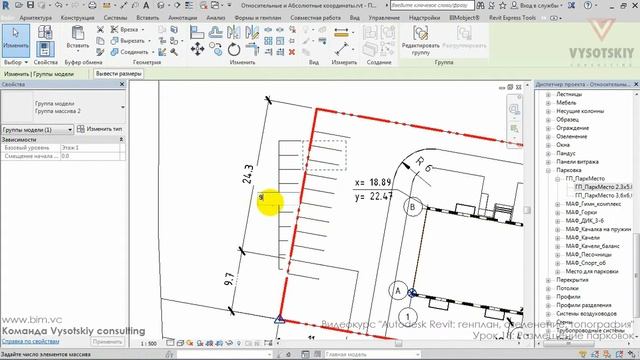Select the Offset tool icon

coord(216,32)
